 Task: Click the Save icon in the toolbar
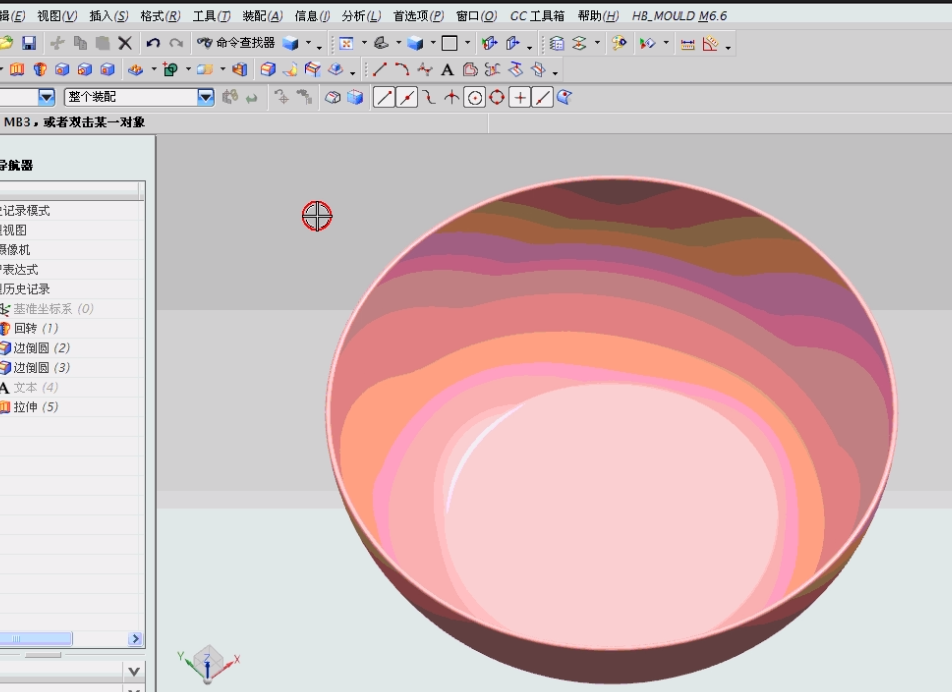pos(29,43)
